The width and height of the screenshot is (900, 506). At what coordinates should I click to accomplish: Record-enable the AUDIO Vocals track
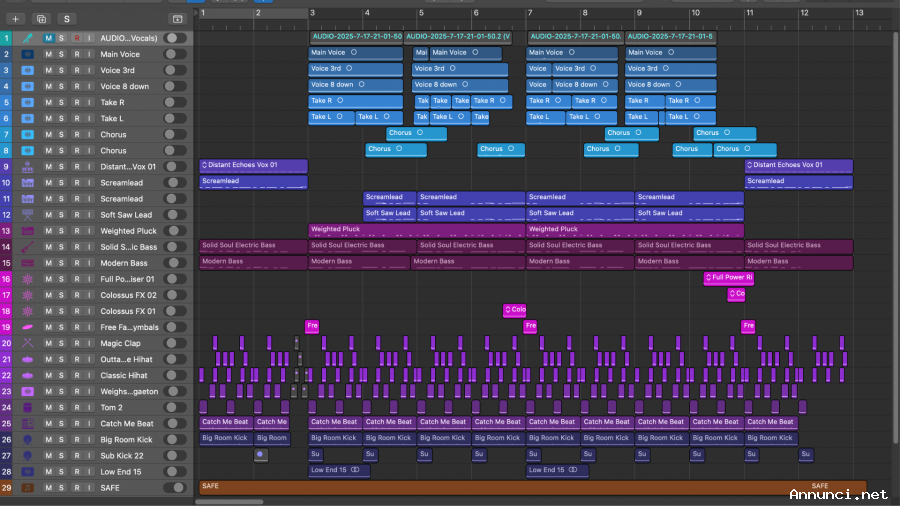click(x=76, y=38)
